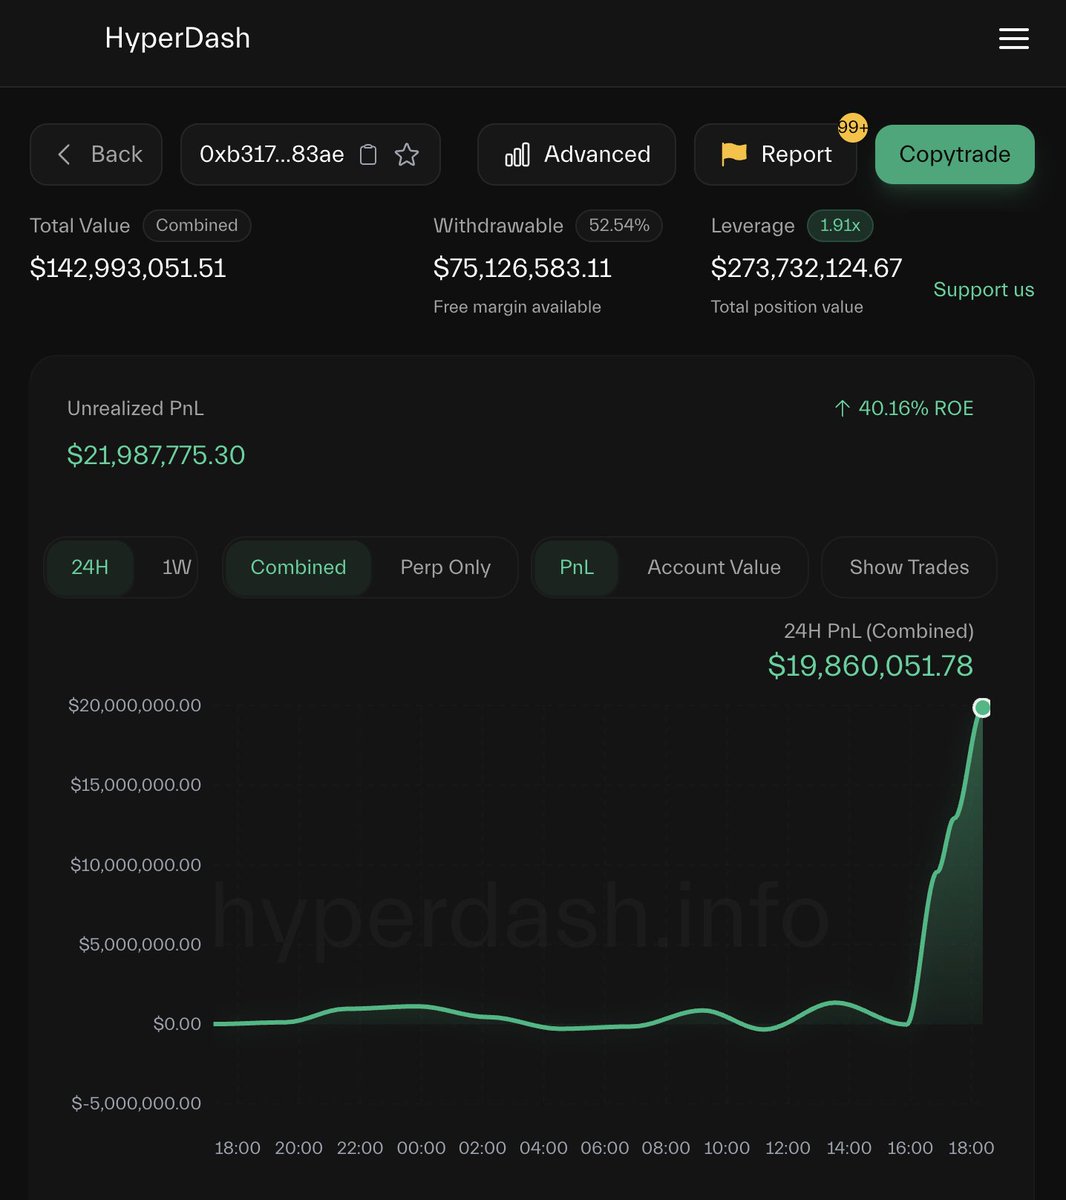The image size is (1066, 1200).
Task: Switch to Account Value view
Action: [714, 567]
